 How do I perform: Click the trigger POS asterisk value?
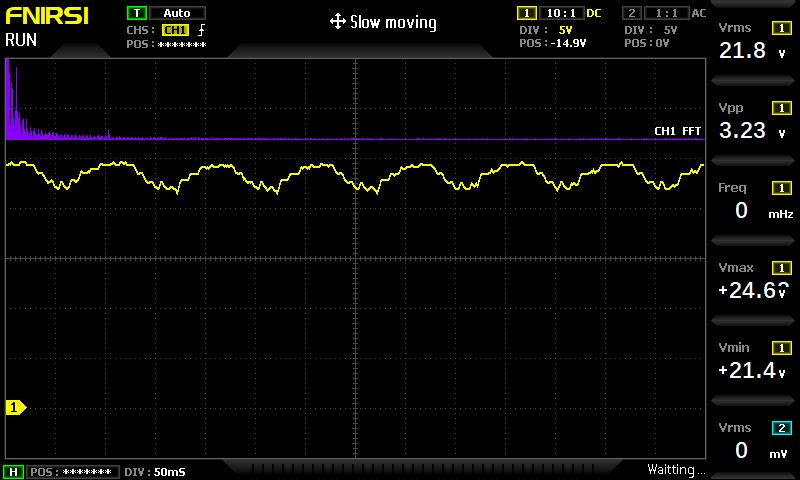pos(182,45)
